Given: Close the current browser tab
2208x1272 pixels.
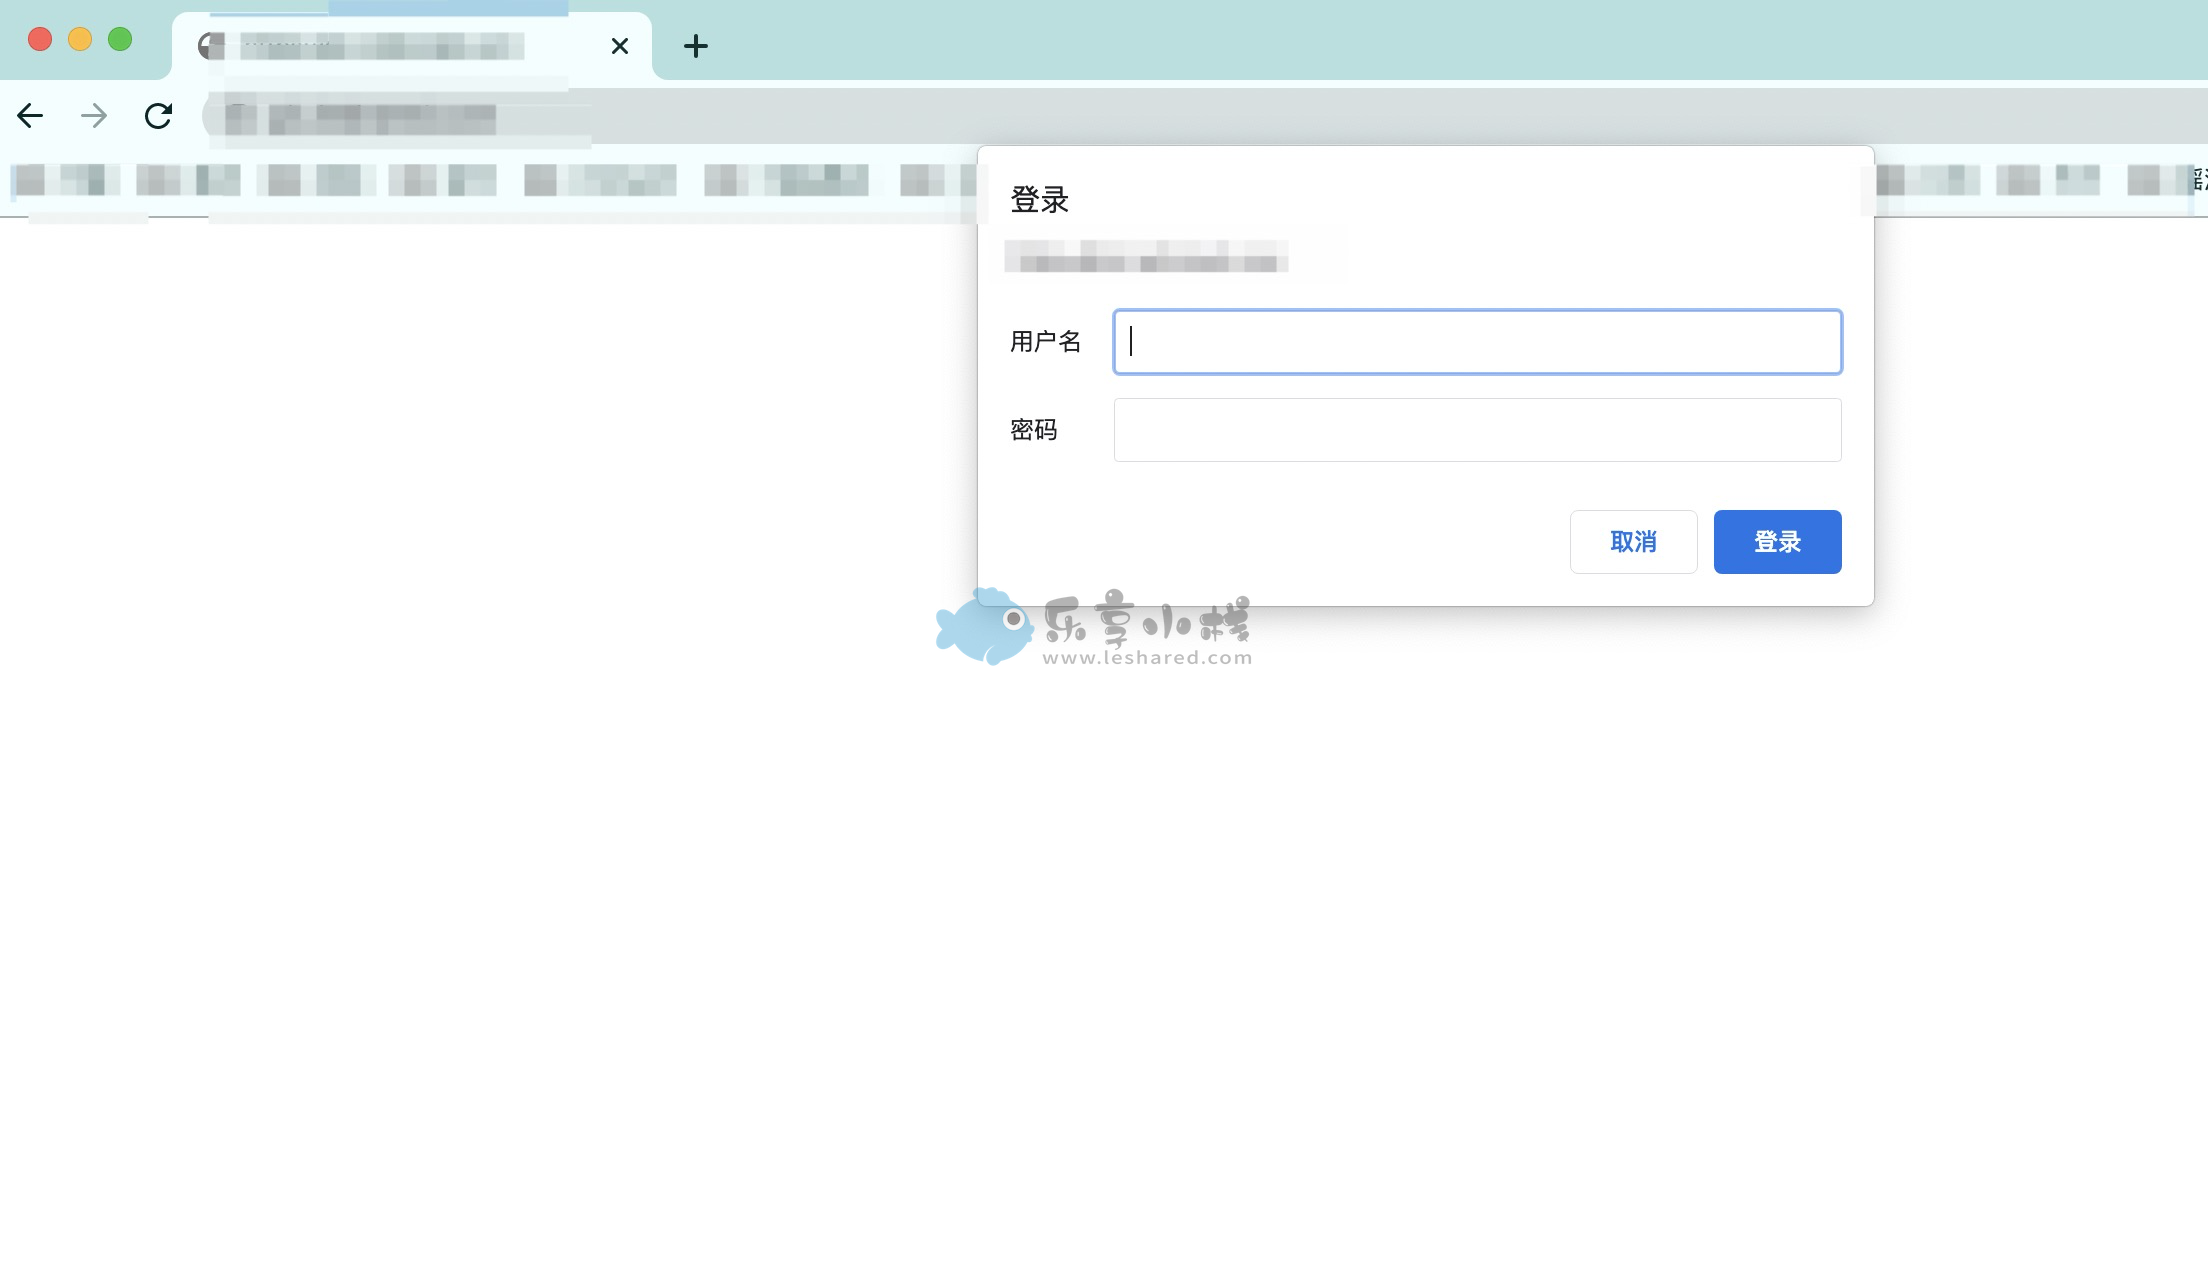Looking at the screenshot, I should click(x=619, y=46).
